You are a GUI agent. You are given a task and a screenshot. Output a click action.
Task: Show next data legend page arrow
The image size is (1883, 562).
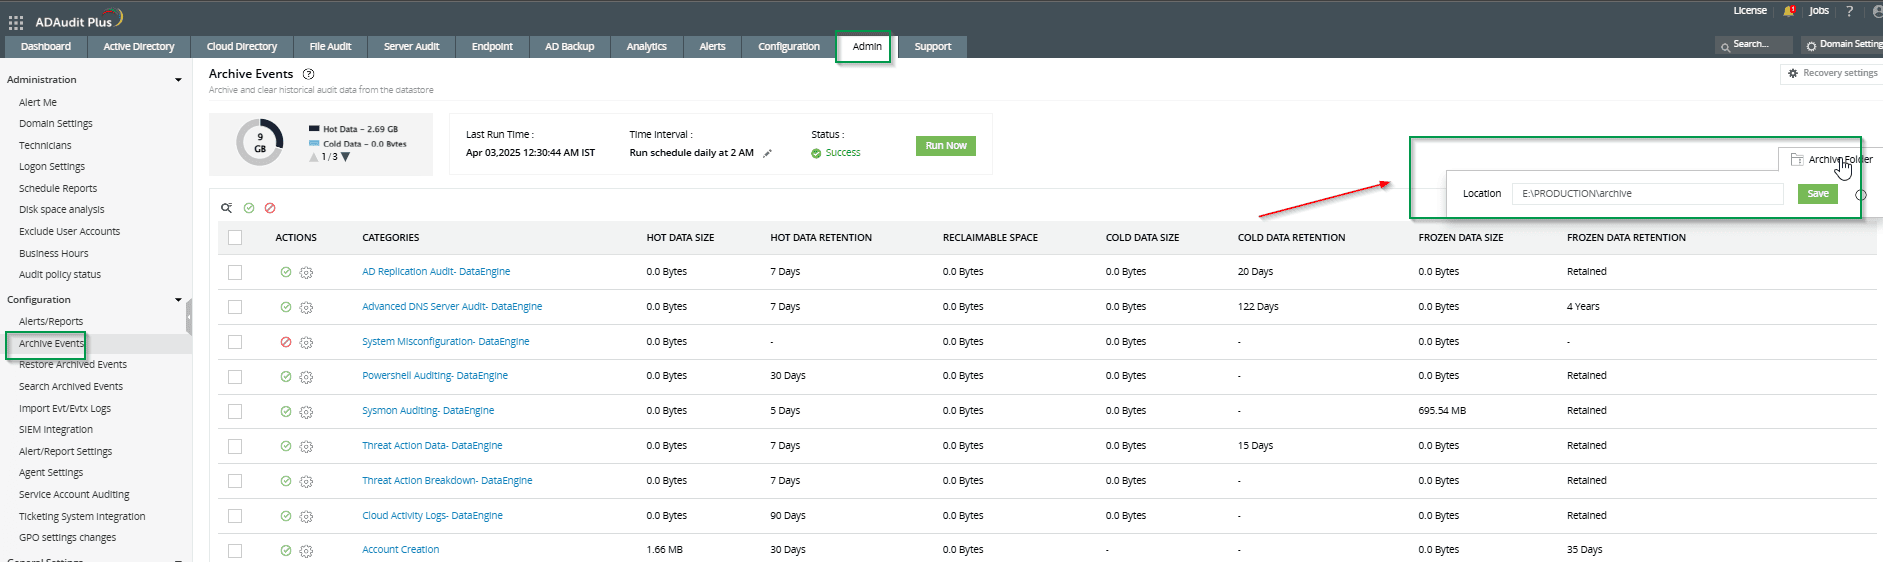pyautogui.click(x=346, y=157)
